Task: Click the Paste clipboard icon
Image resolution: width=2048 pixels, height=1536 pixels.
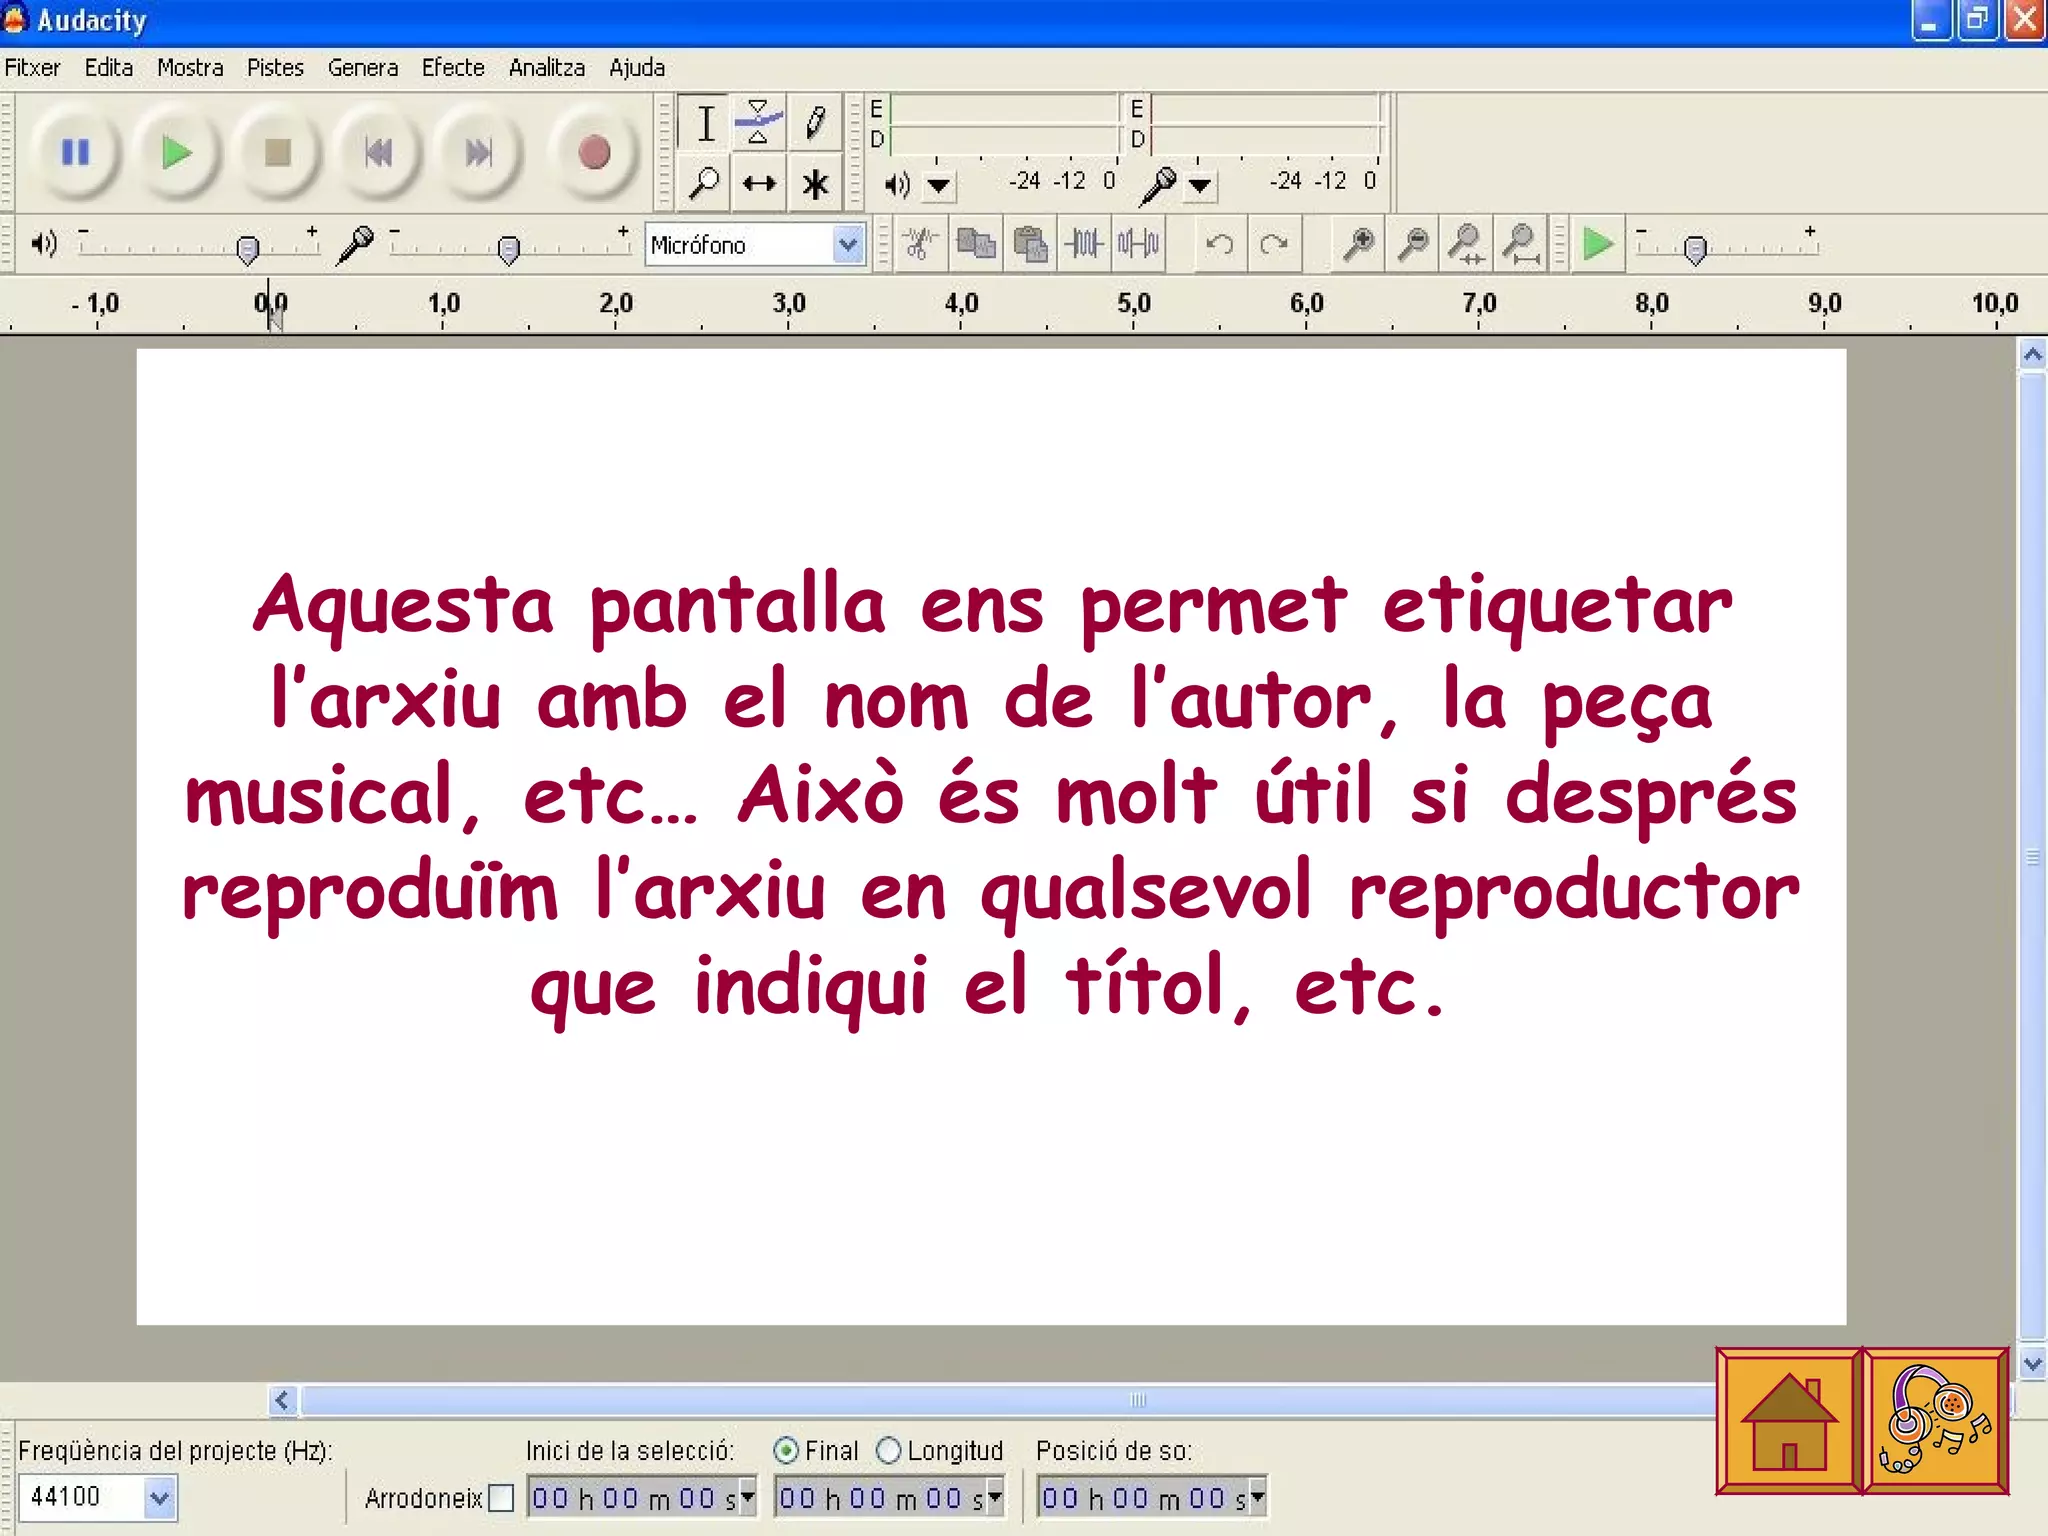Action: pos(1029,244)
